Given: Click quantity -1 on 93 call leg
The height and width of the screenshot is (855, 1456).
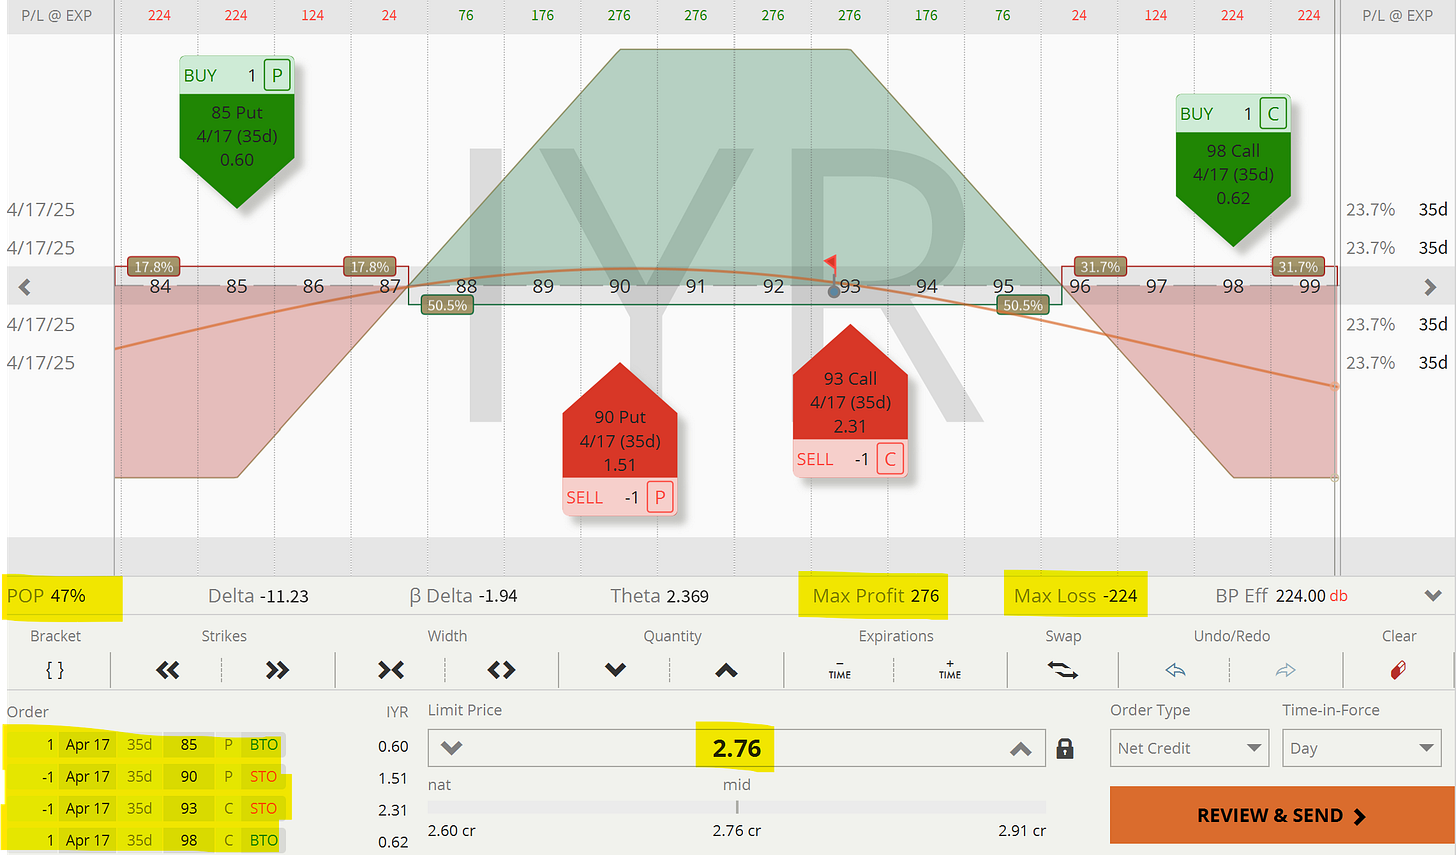Looking at the screenshot, I should pyautogui.click(x=47, y=809).
